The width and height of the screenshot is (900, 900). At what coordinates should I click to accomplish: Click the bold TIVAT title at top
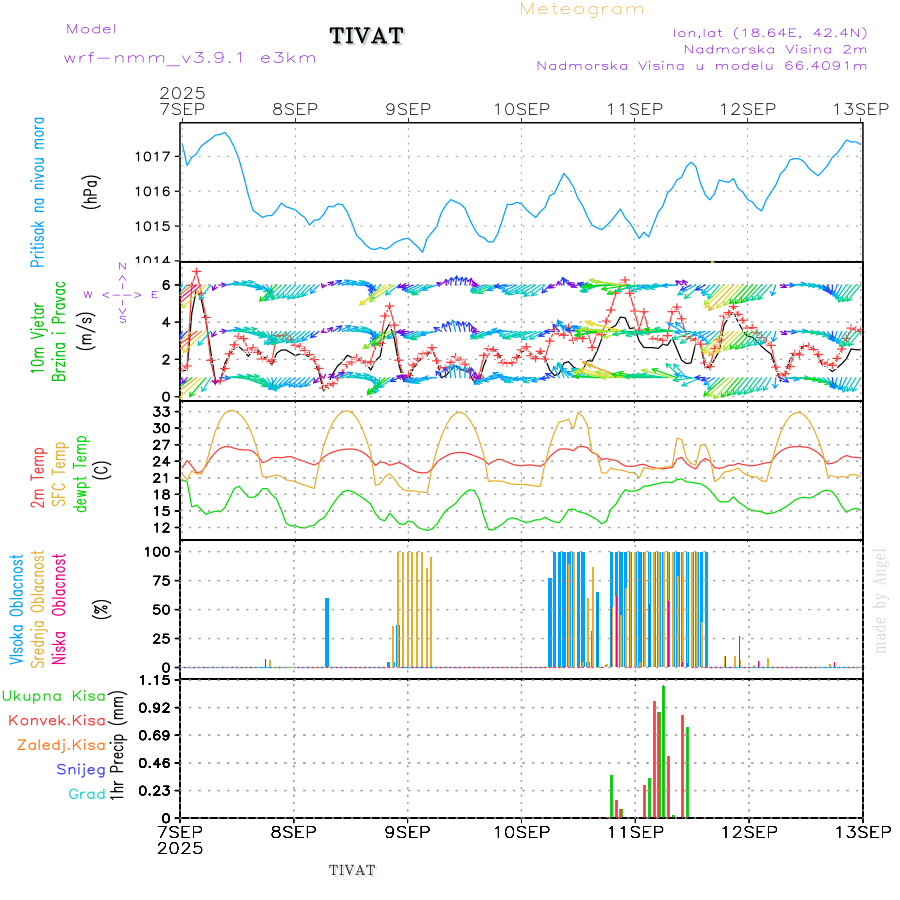pyautogui.click(x=367, y=36)
